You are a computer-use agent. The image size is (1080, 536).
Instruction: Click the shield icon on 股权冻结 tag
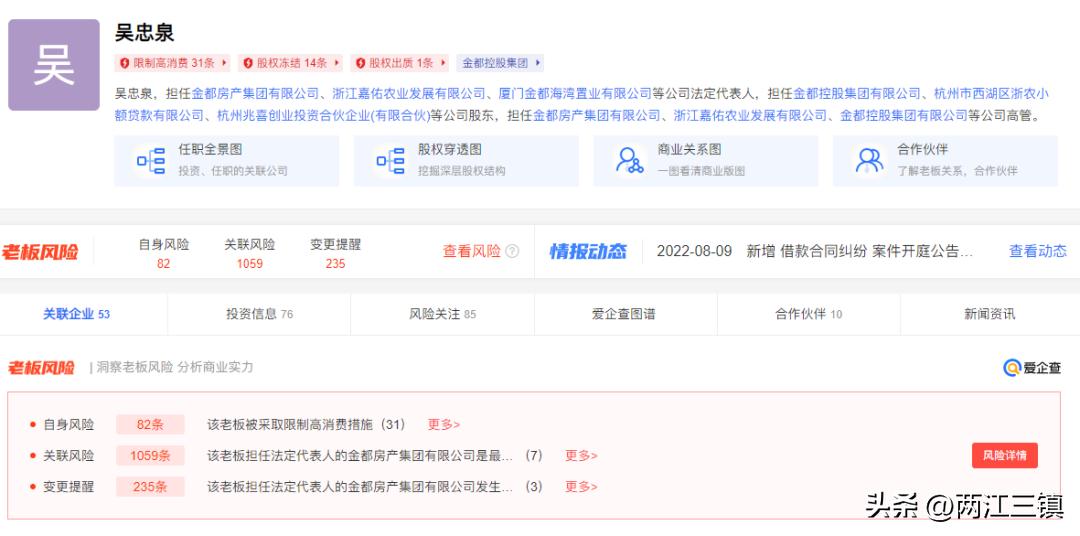[x=248, y=63]
